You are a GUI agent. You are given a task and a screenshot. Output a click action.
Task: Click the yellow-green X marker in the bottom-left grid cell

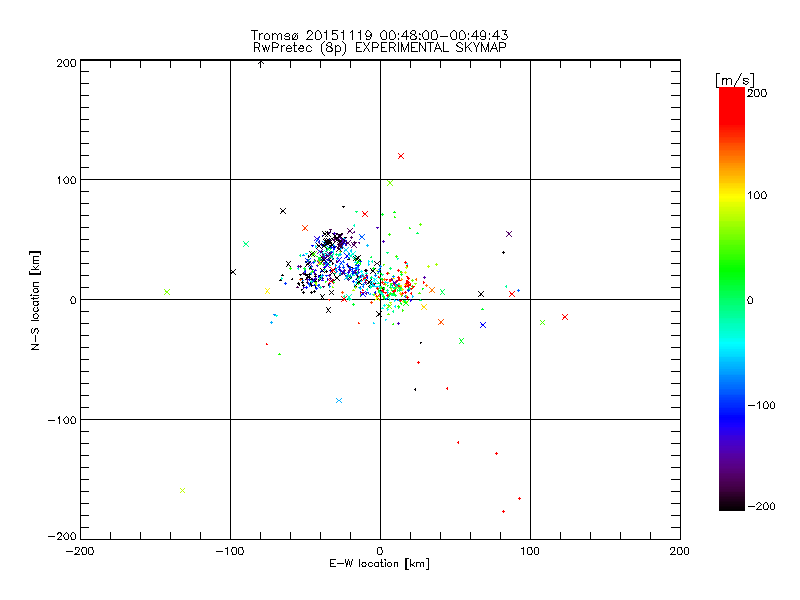point(183,491)
